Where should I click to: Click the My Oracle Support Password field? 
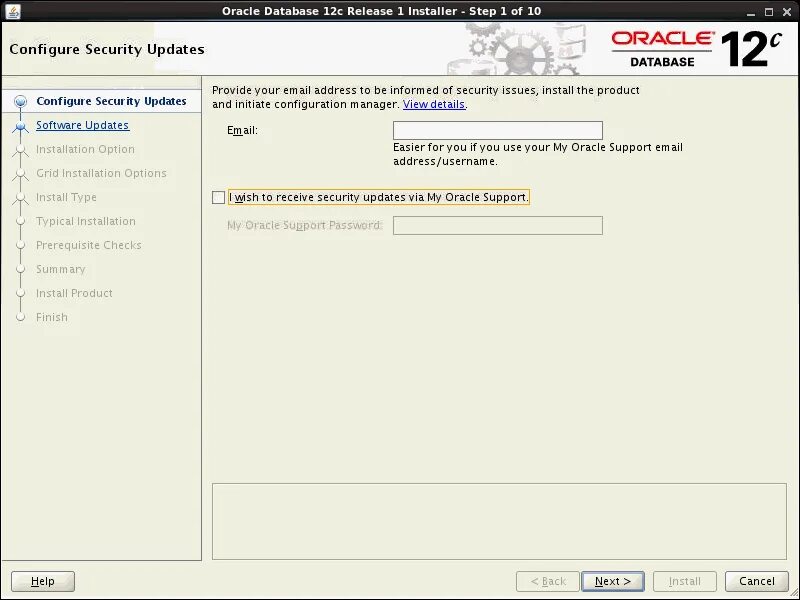pos(497,226)
